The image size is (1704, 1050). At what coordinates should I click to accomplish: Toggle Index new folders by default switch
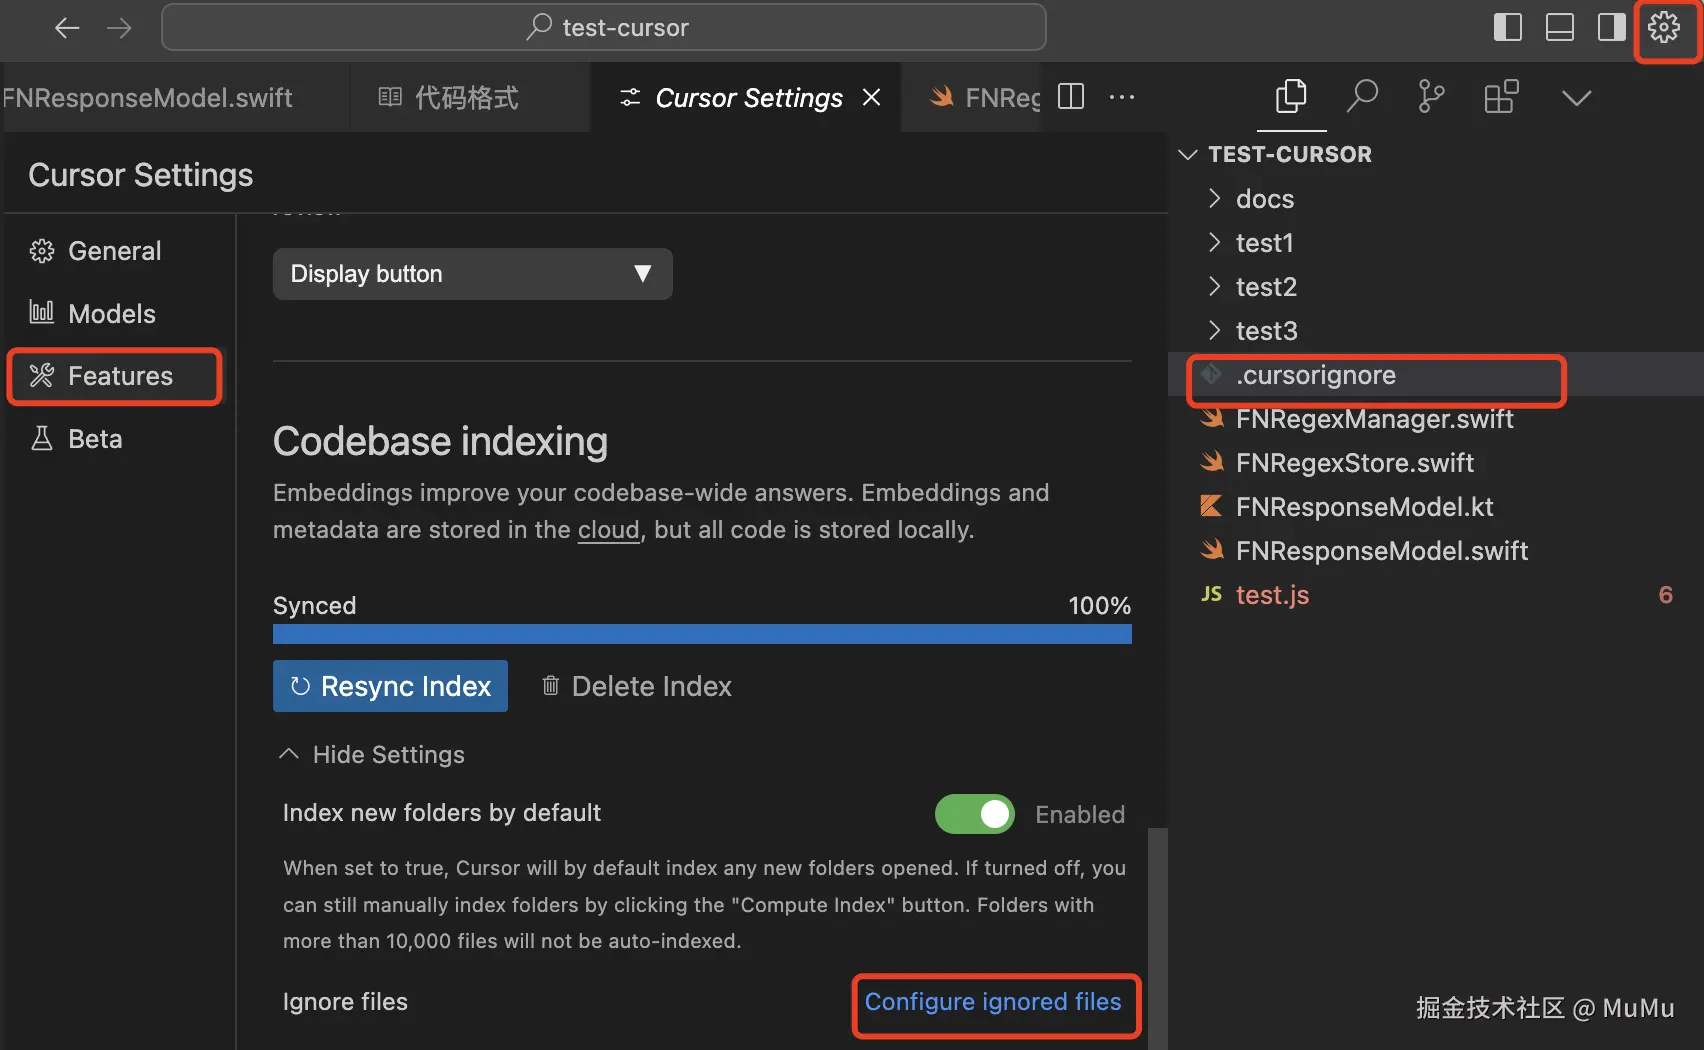coord(974,814)
